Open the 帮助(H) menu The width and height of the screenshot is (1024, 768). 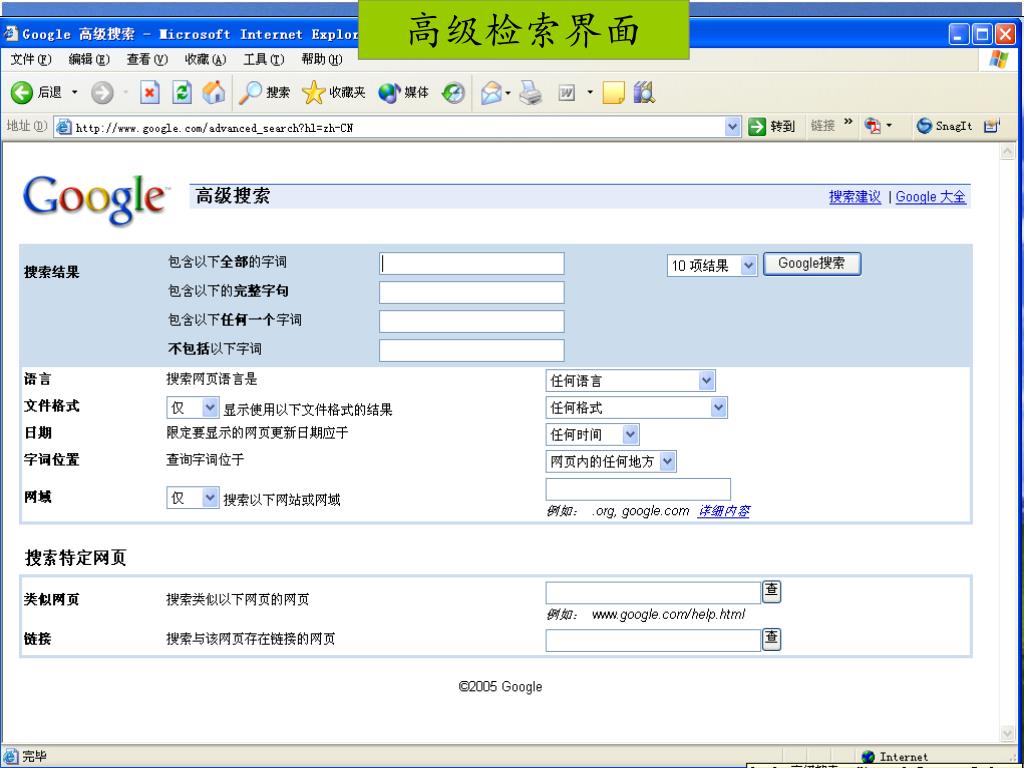(x=321, y=59)
